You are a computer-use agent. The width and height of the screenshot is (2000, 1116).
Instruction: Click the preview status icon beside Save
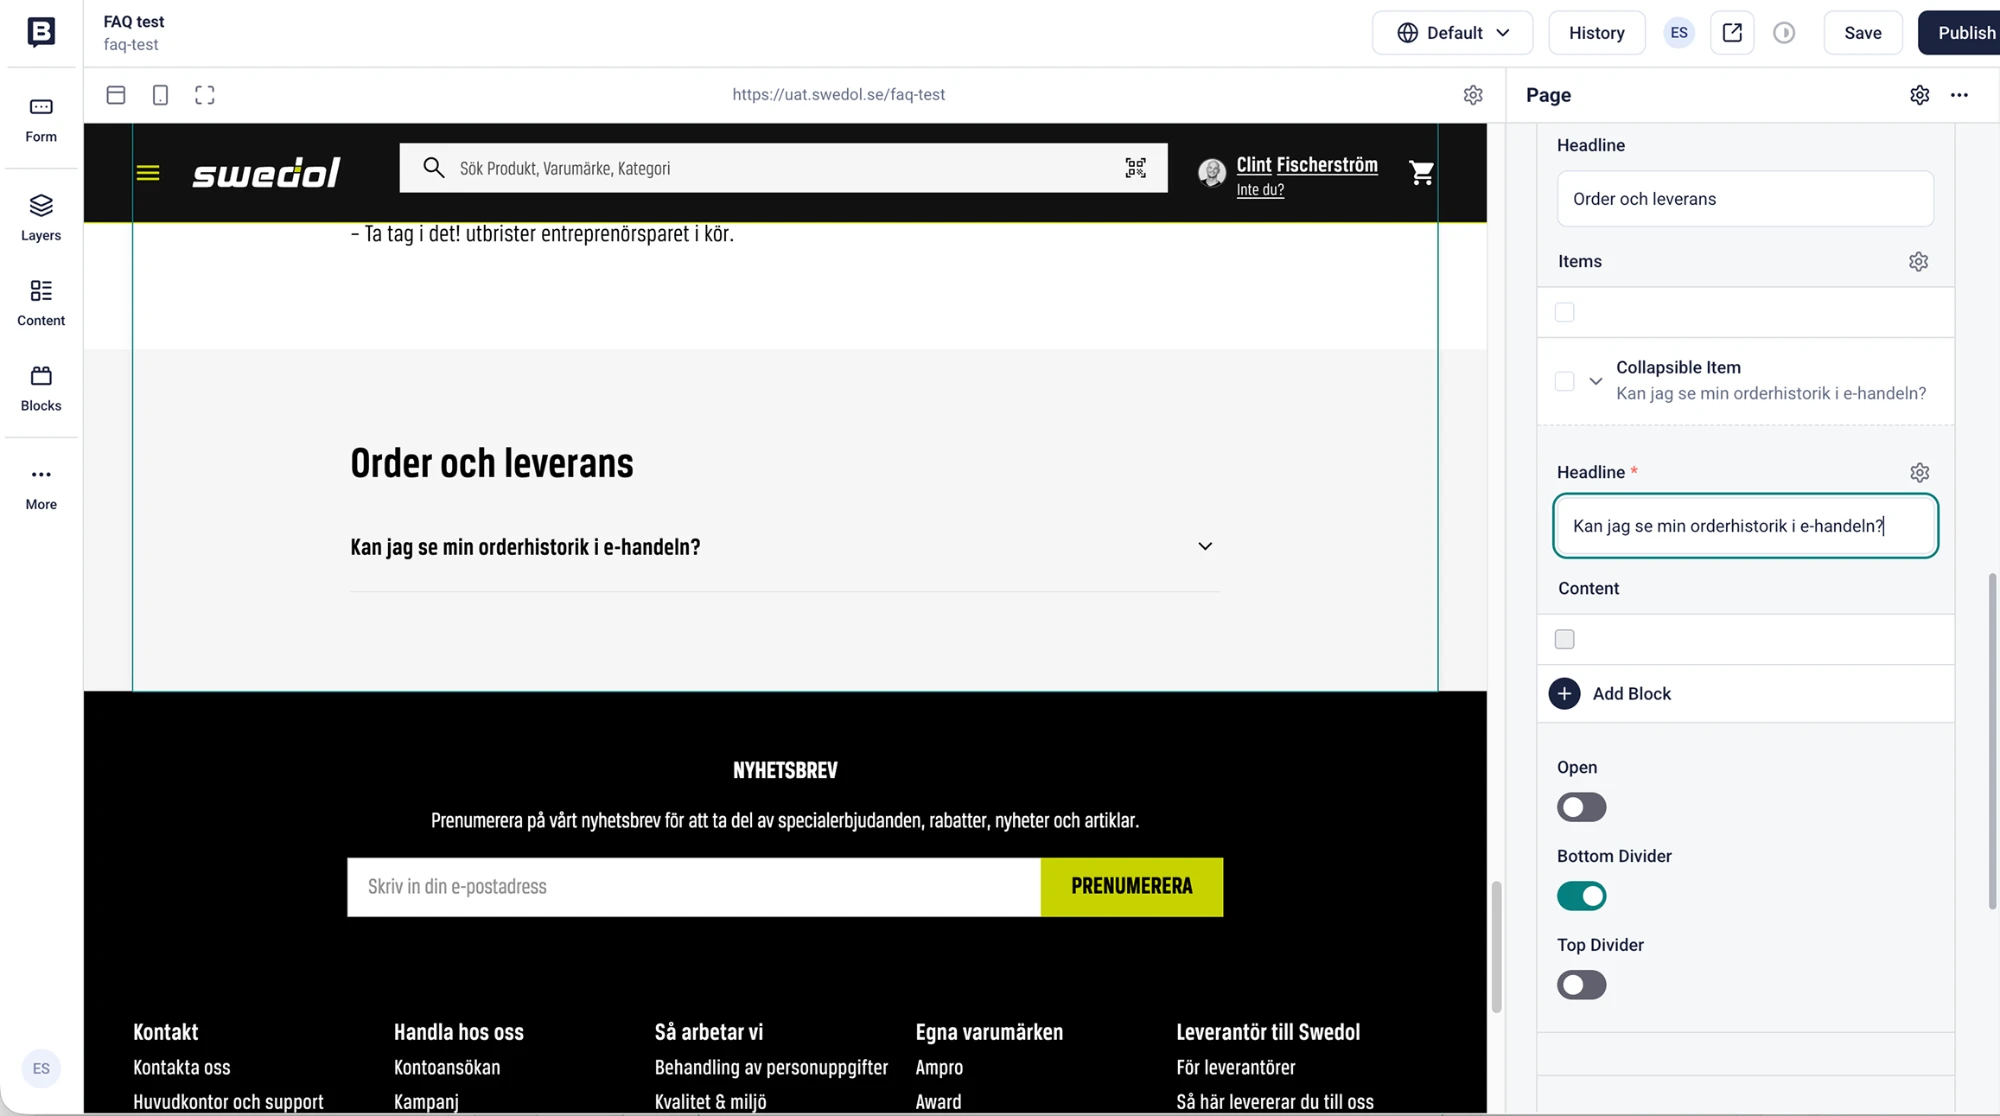(x=1784, y=33)
